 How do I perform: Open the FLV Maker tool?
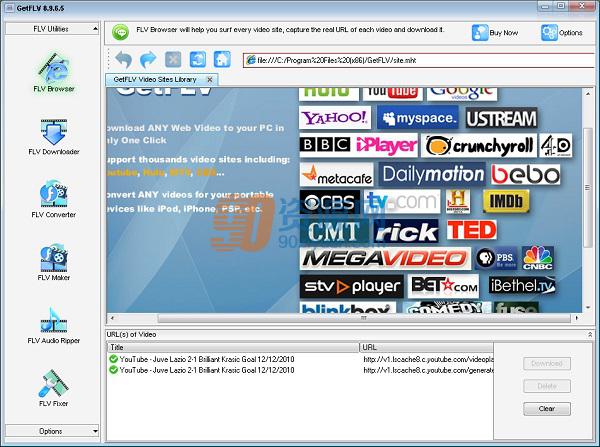coord(54,262)
